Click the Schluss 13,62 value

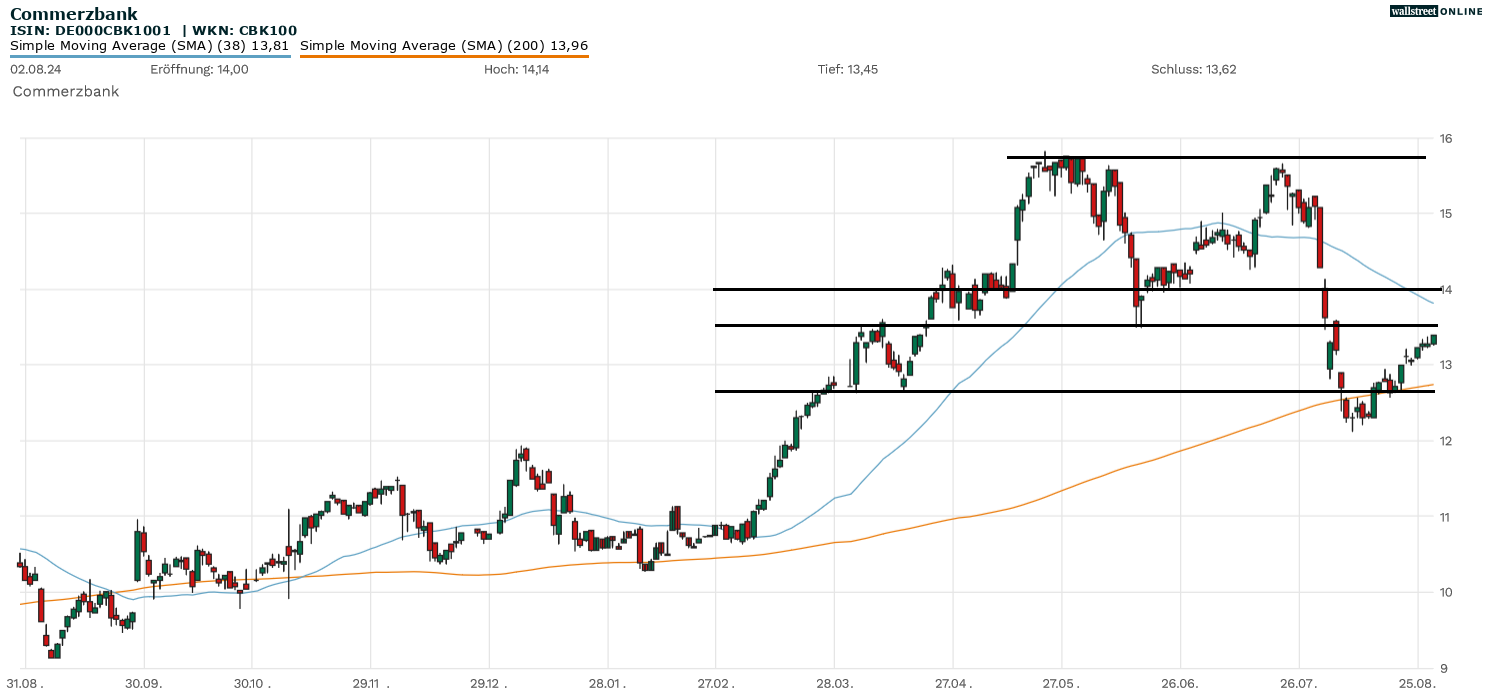click(1193, 69)
